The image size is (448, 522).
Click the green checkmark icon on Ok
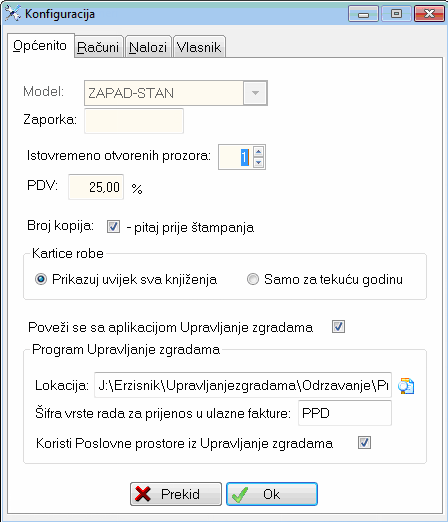coord(240,494)
